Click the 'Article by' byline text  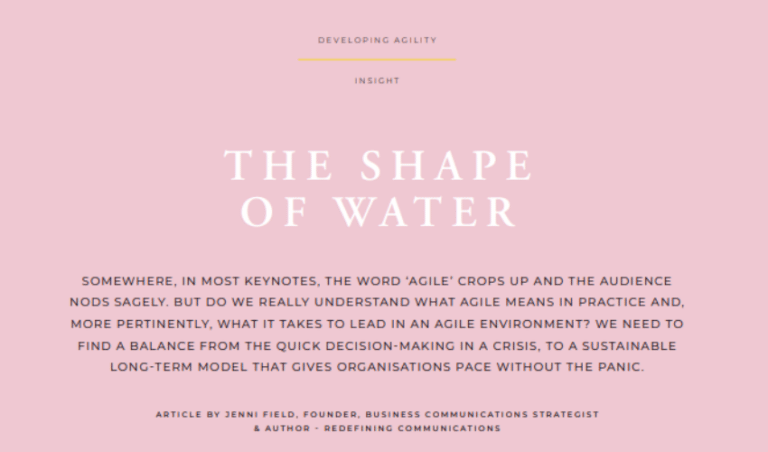pos(189,413)
